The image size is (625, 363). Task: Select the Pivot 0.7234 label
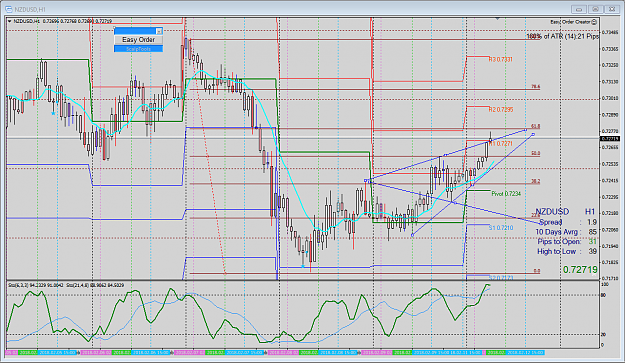506,194
